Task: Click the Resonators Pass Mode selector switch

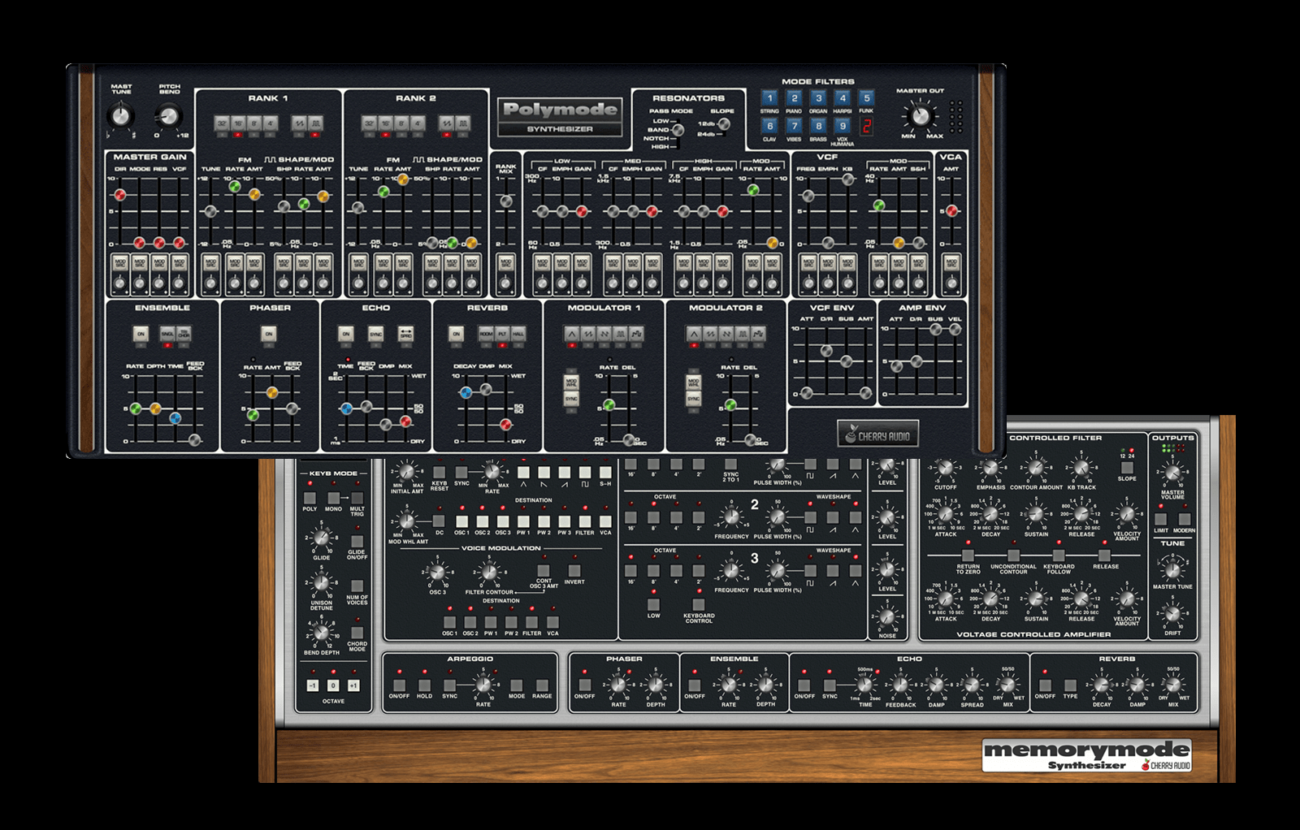Action: pos(677,130)
